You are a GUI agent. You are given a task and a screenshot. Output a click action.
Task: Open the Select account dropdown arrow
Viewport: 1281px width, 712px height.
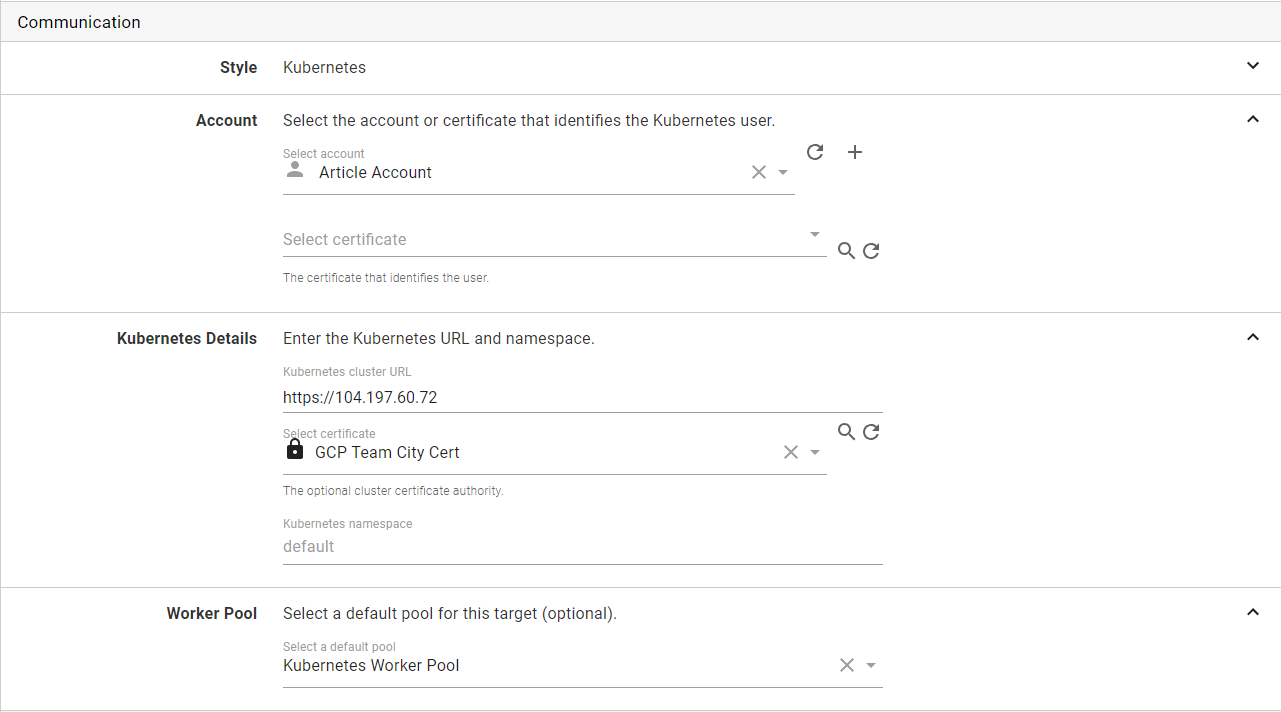tap(783, 173)
